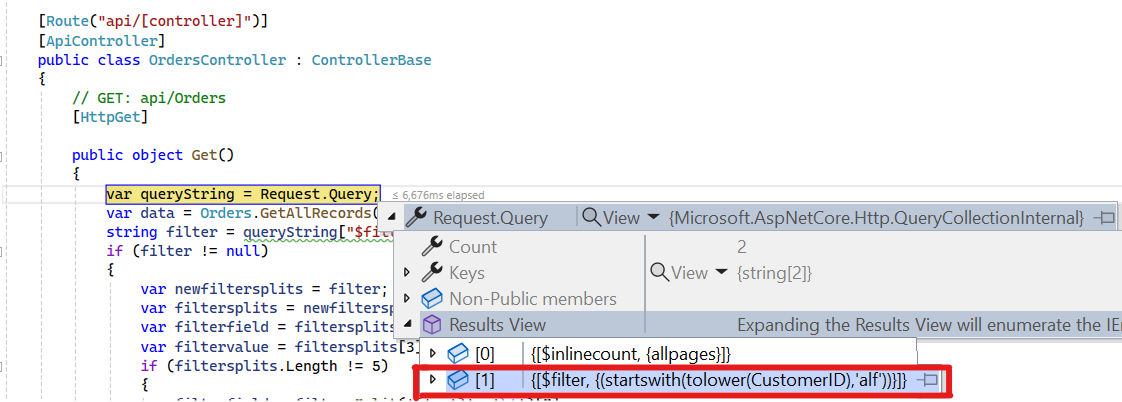The height and width of the screenshot is (402, 1122).
Task: Expand the Non-Public members node
Action: [407, 299]
